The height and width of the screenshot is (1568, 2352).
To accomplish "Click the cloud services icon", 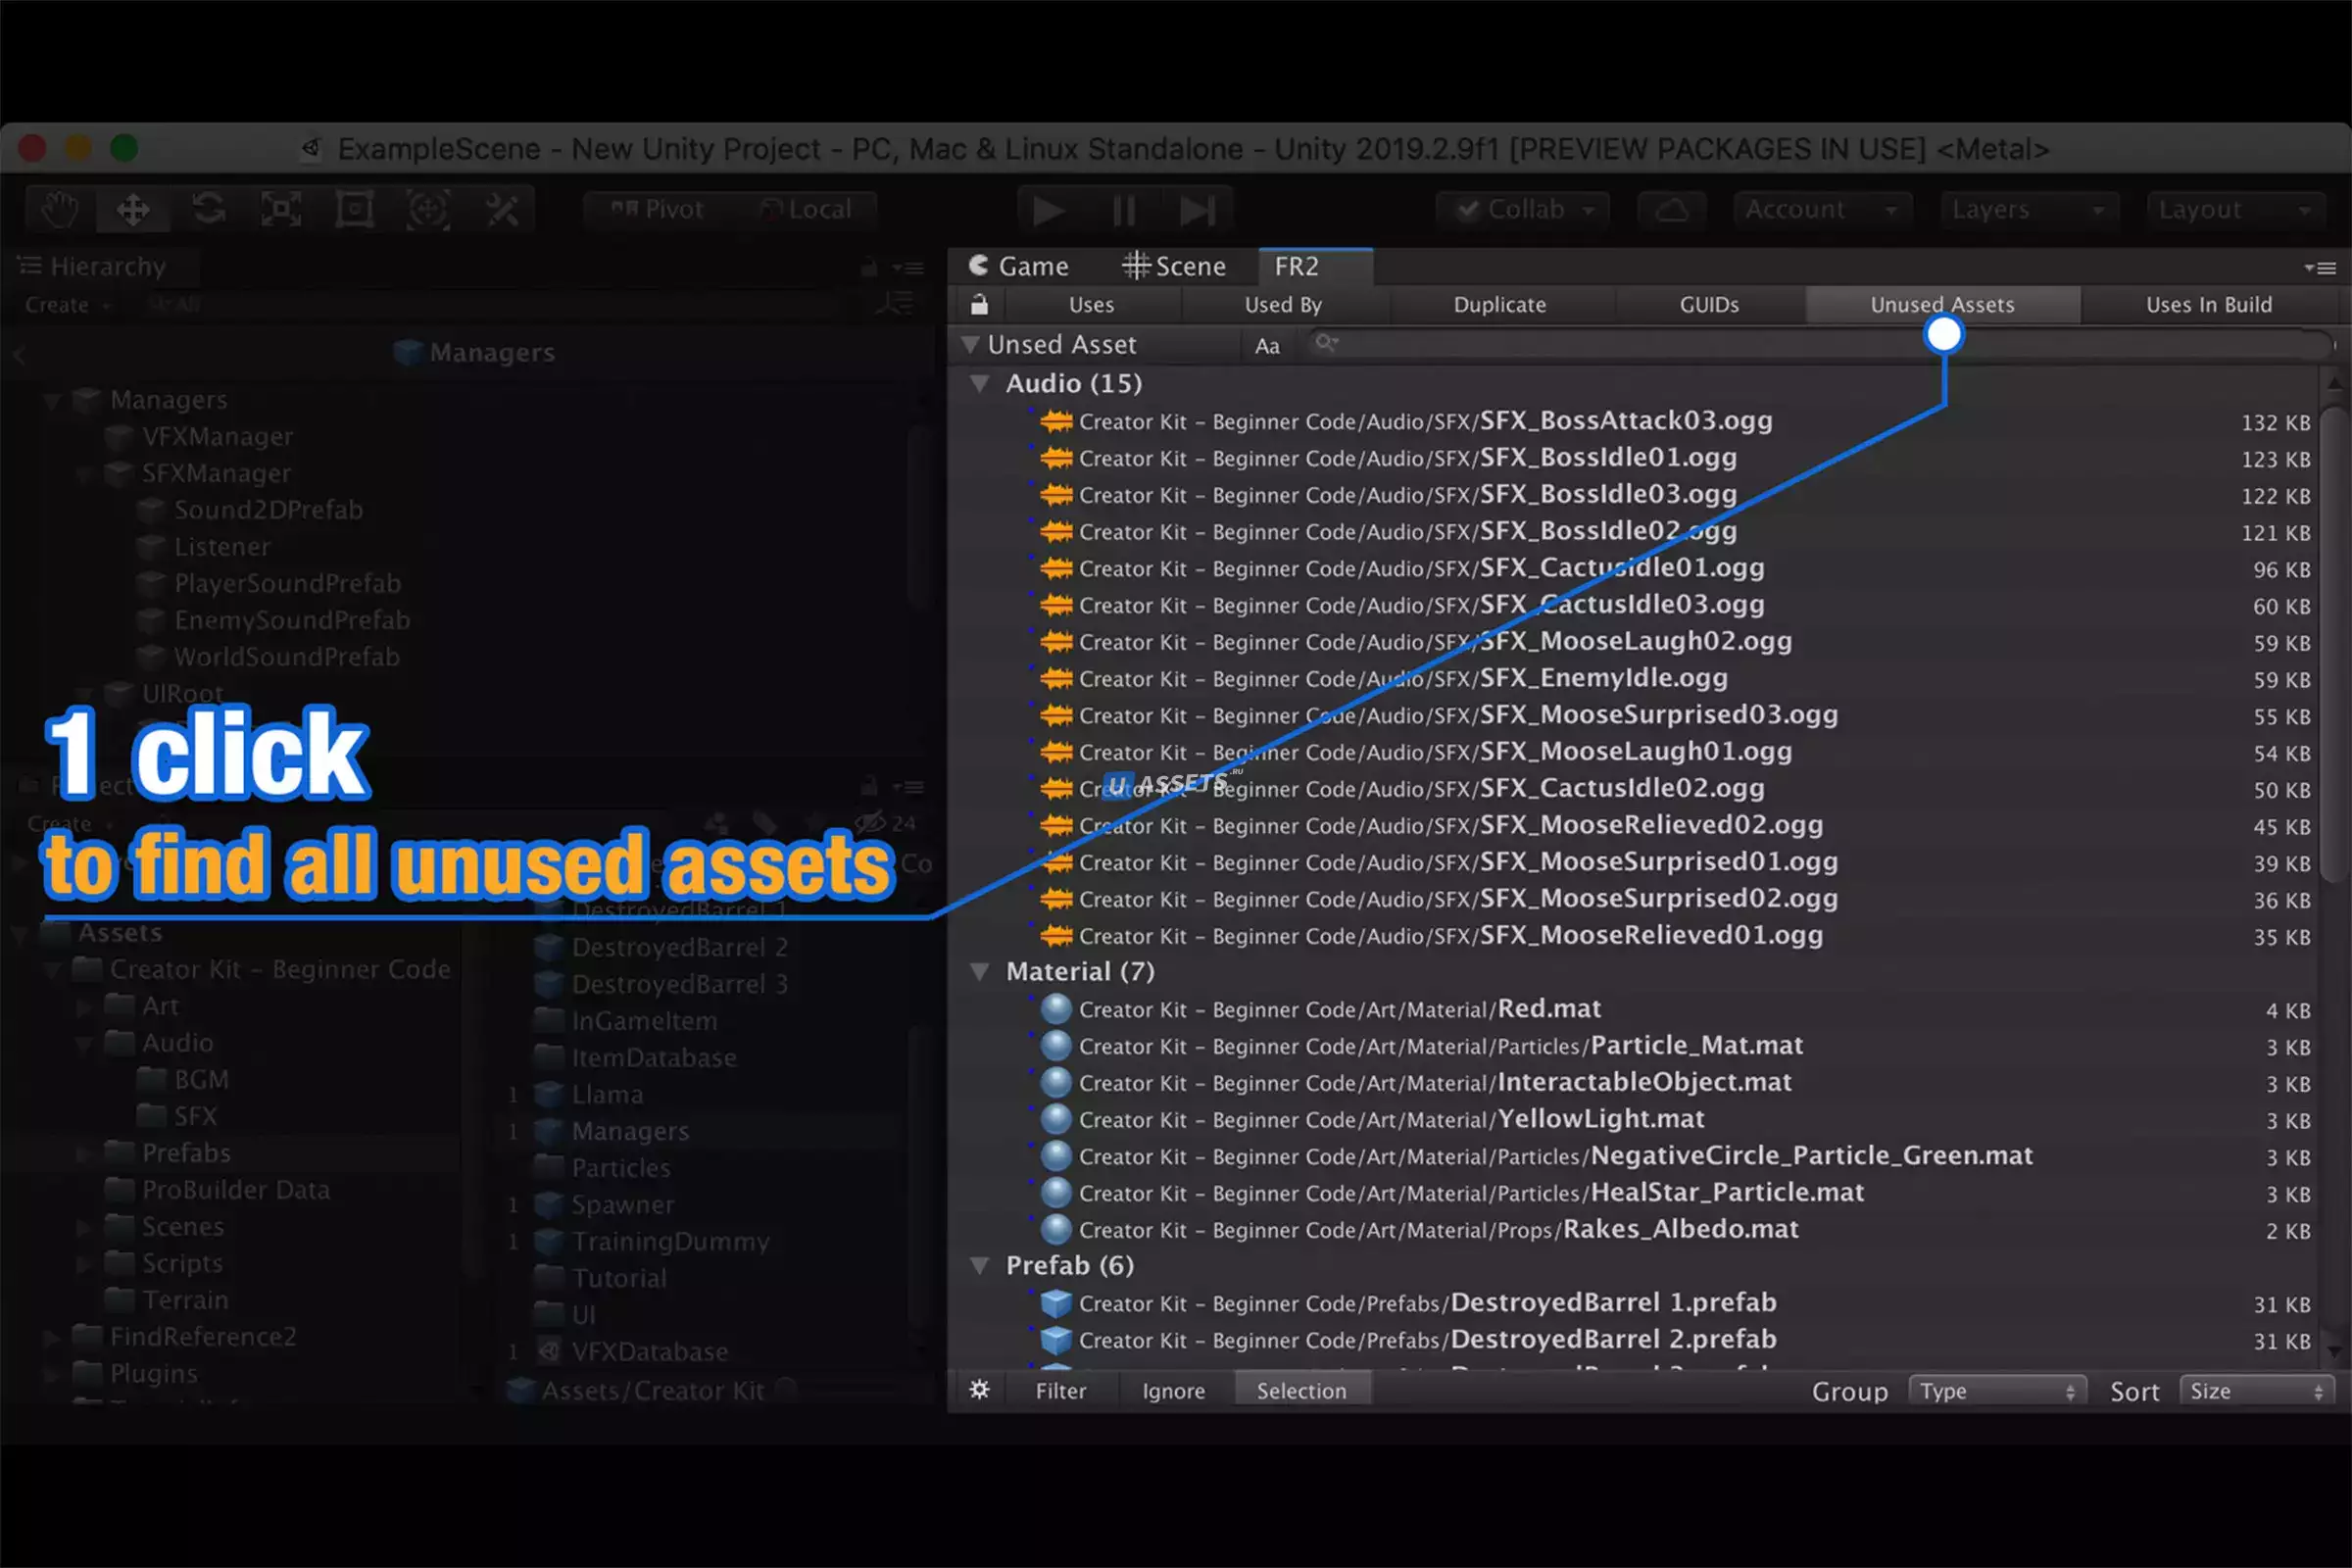I will pyautogui.click(x=1671, y=210).
